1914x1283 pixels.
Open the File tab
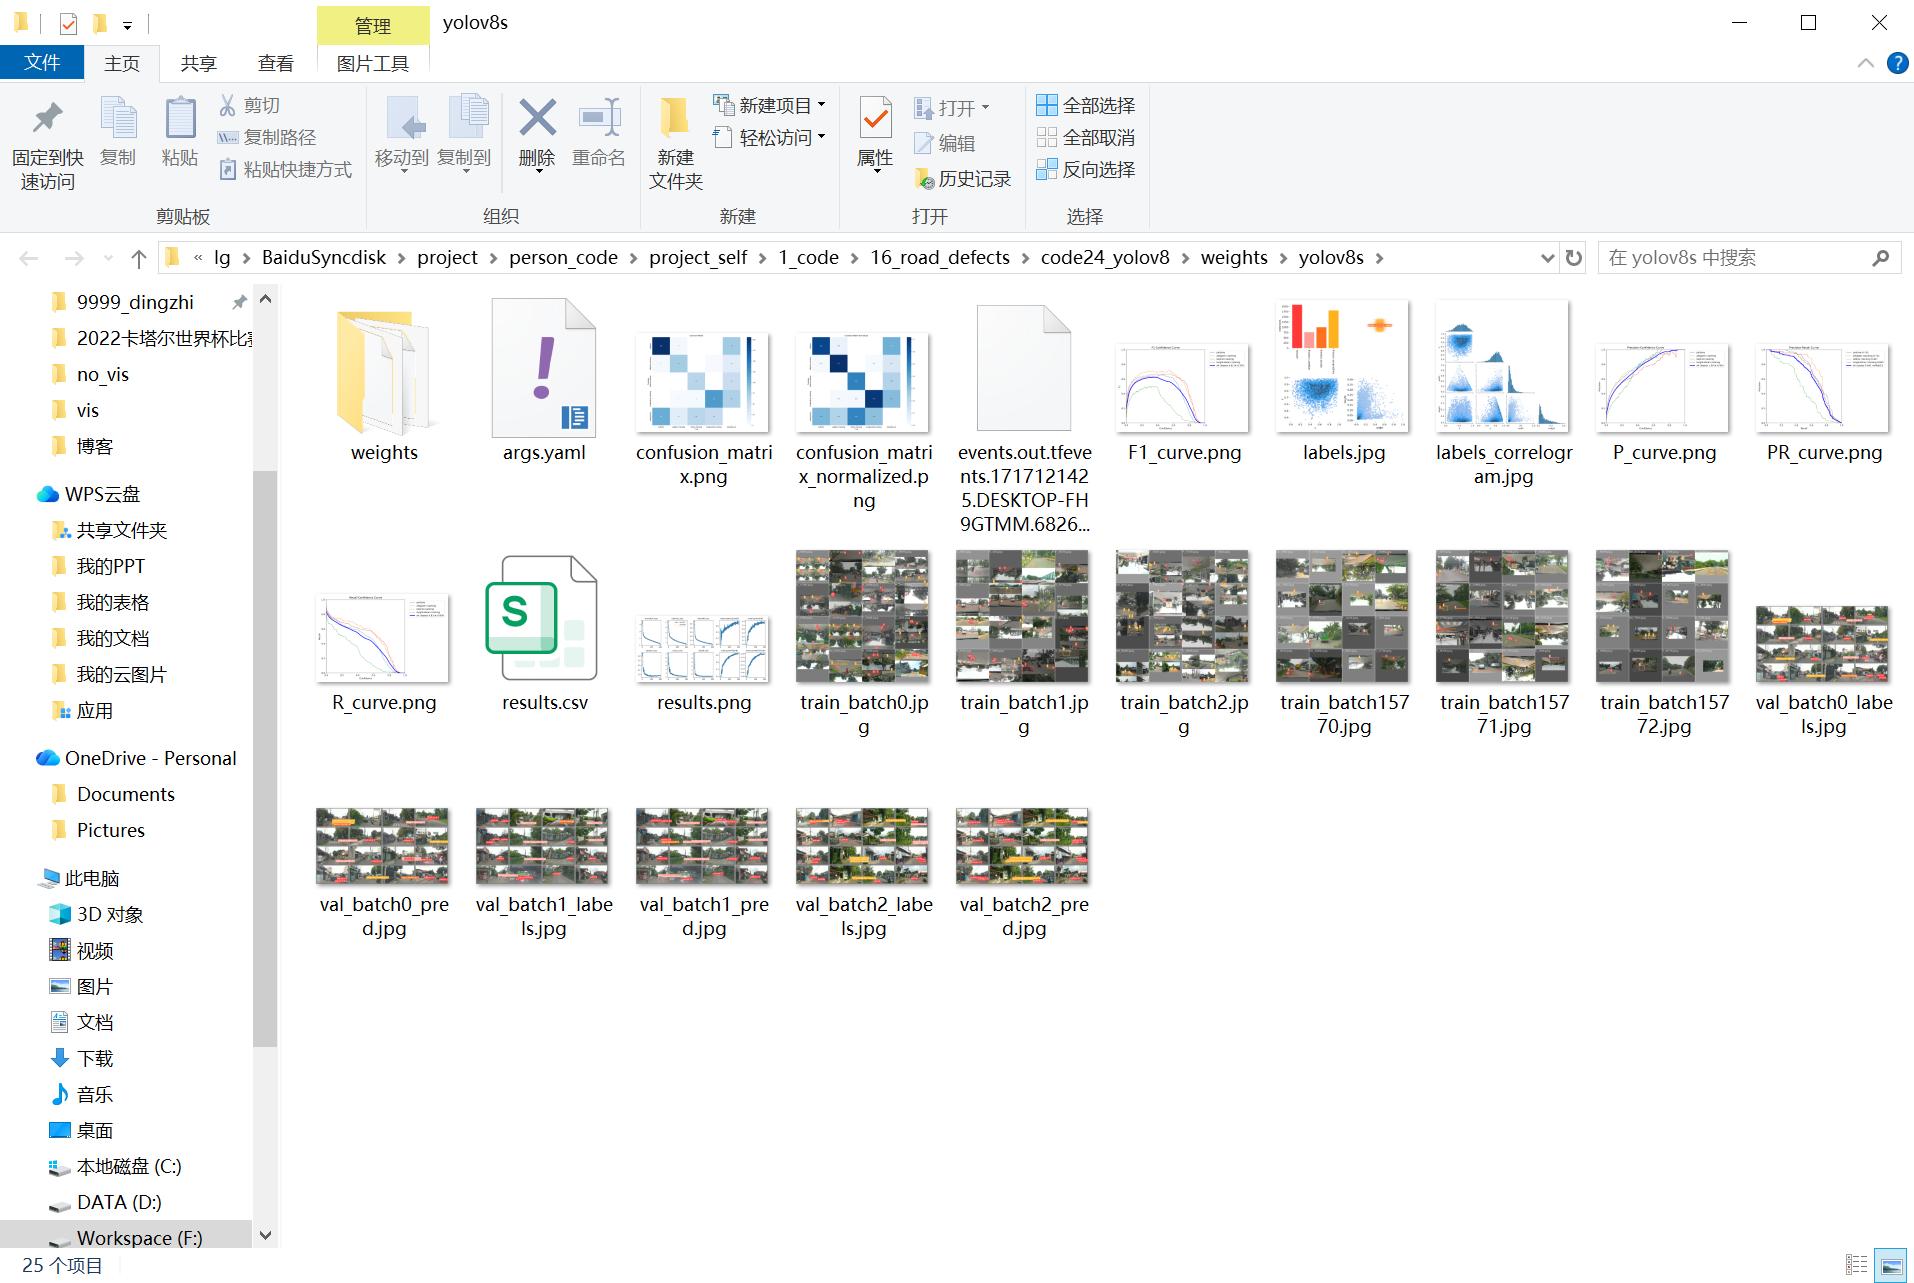click(x=42, y=62)
